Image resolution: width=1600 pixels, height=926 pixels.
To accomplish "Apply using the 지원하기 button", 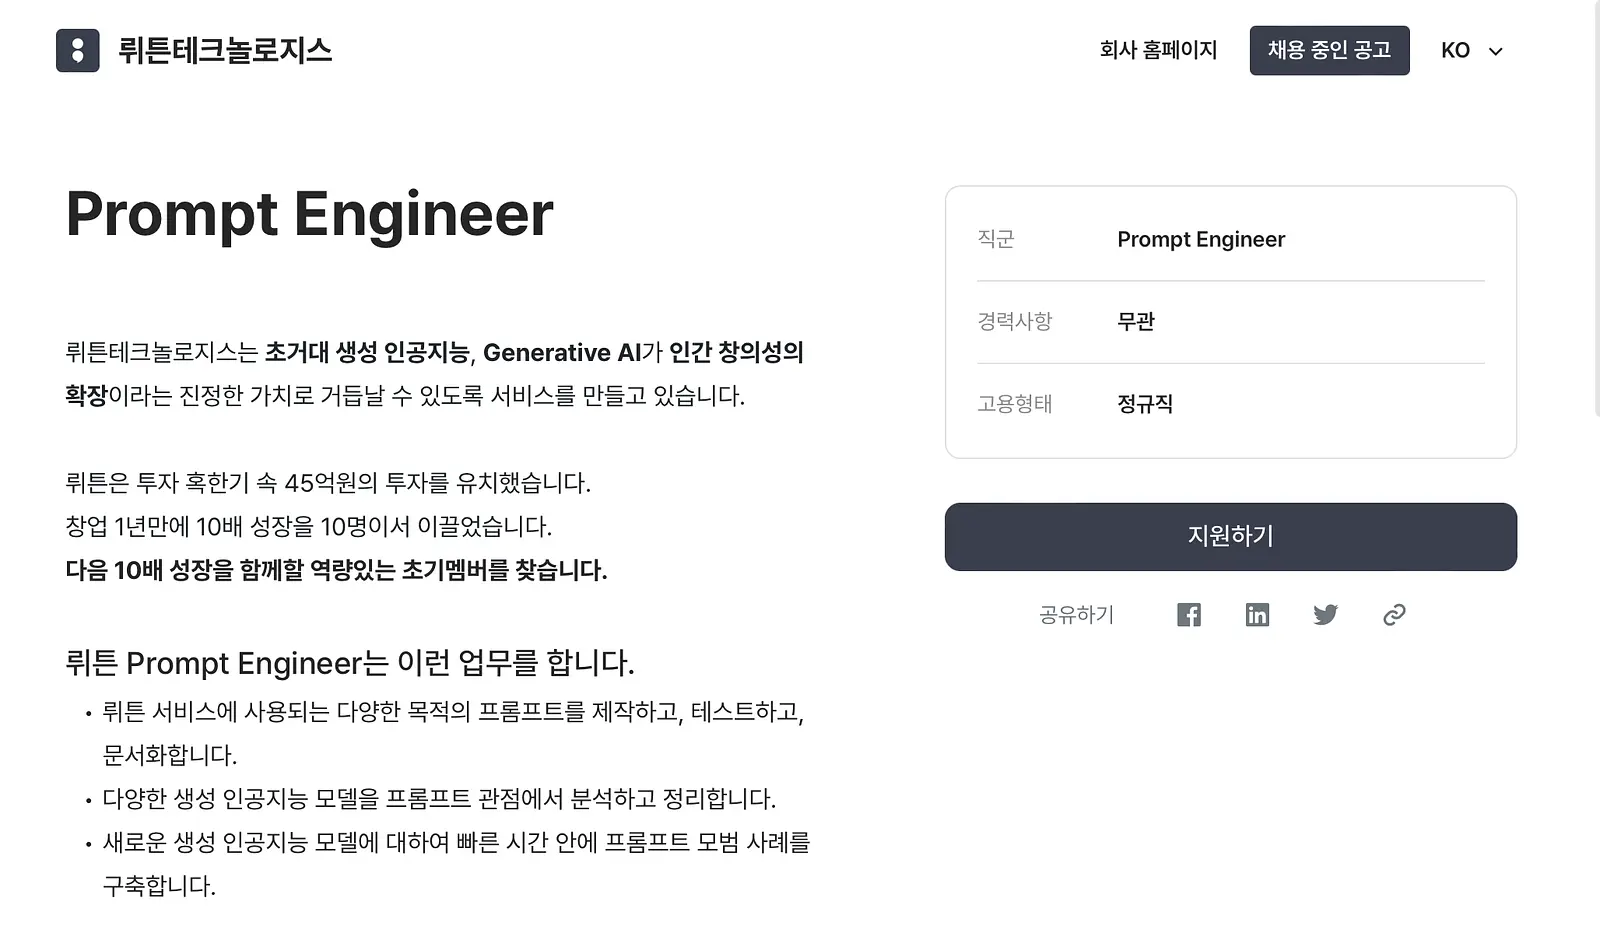I will [x=1230, y=537].
